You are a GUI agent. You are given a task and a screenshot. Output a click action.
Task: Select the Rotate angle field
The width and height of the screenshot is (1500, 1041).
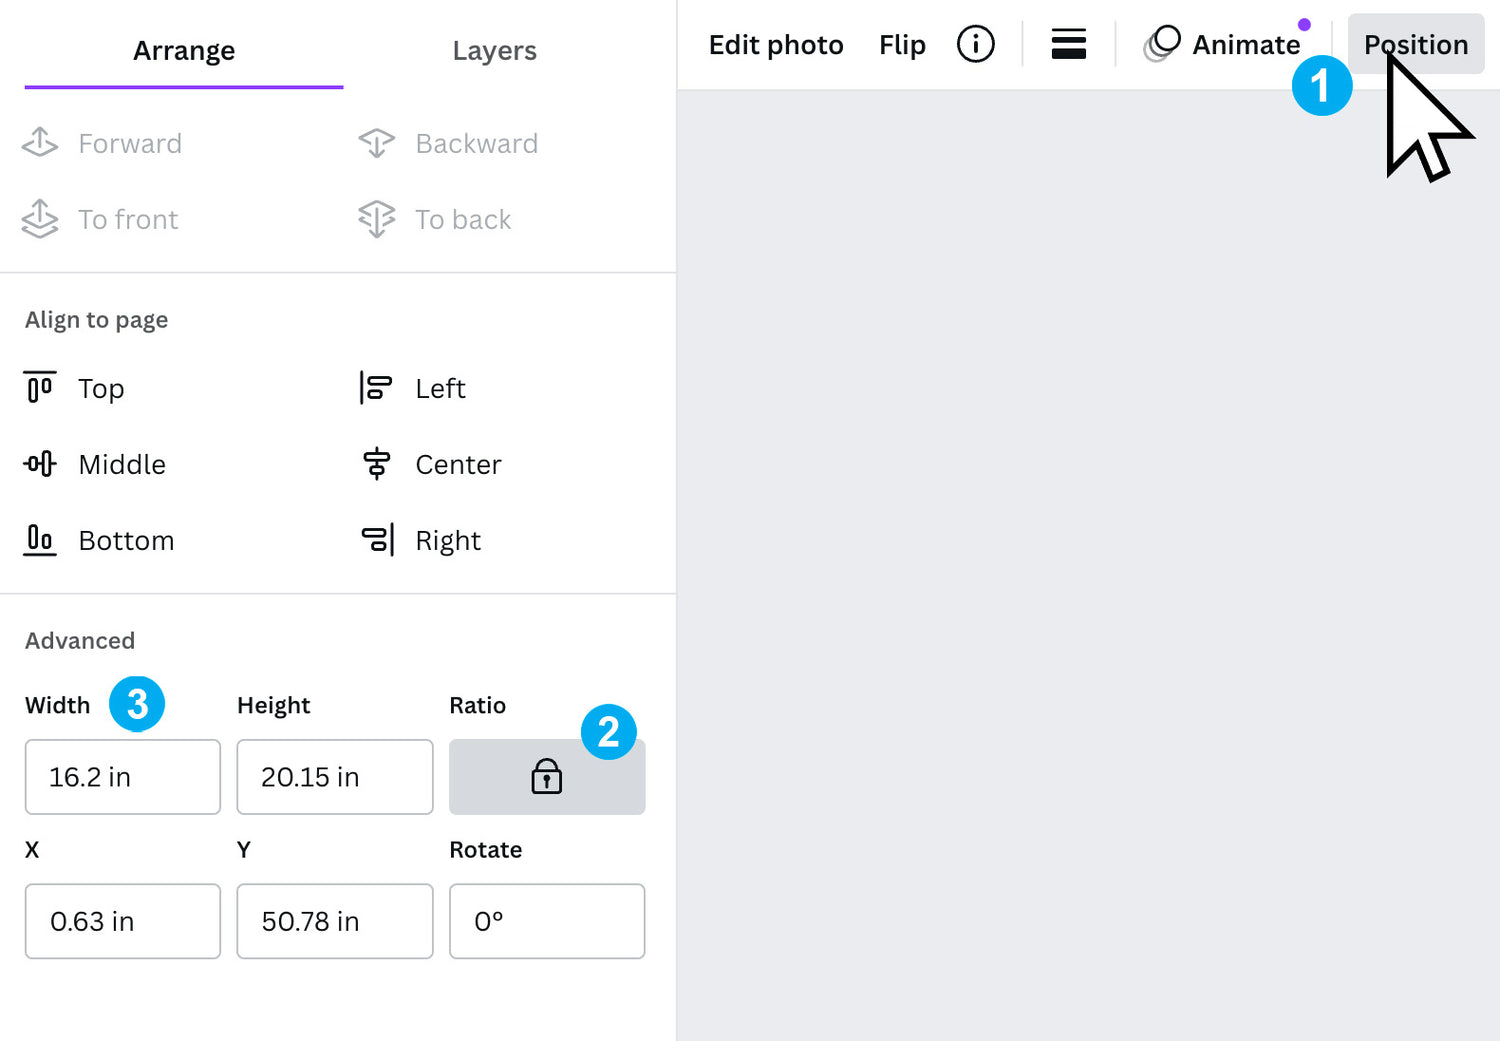546,921
